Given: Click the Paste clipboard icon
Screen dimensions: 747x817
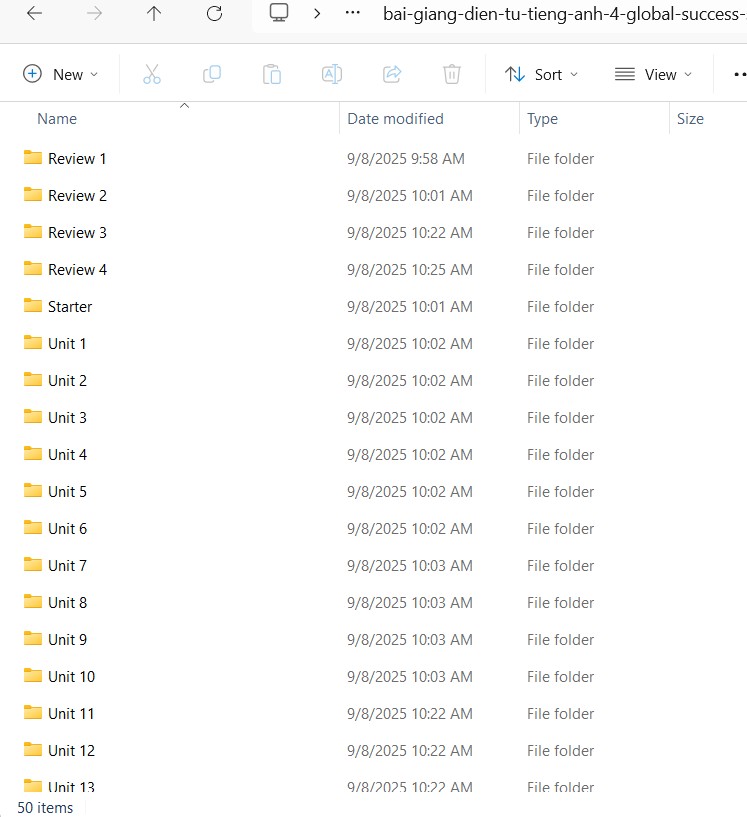Looking at the screenshot, I should coord(272,74).
